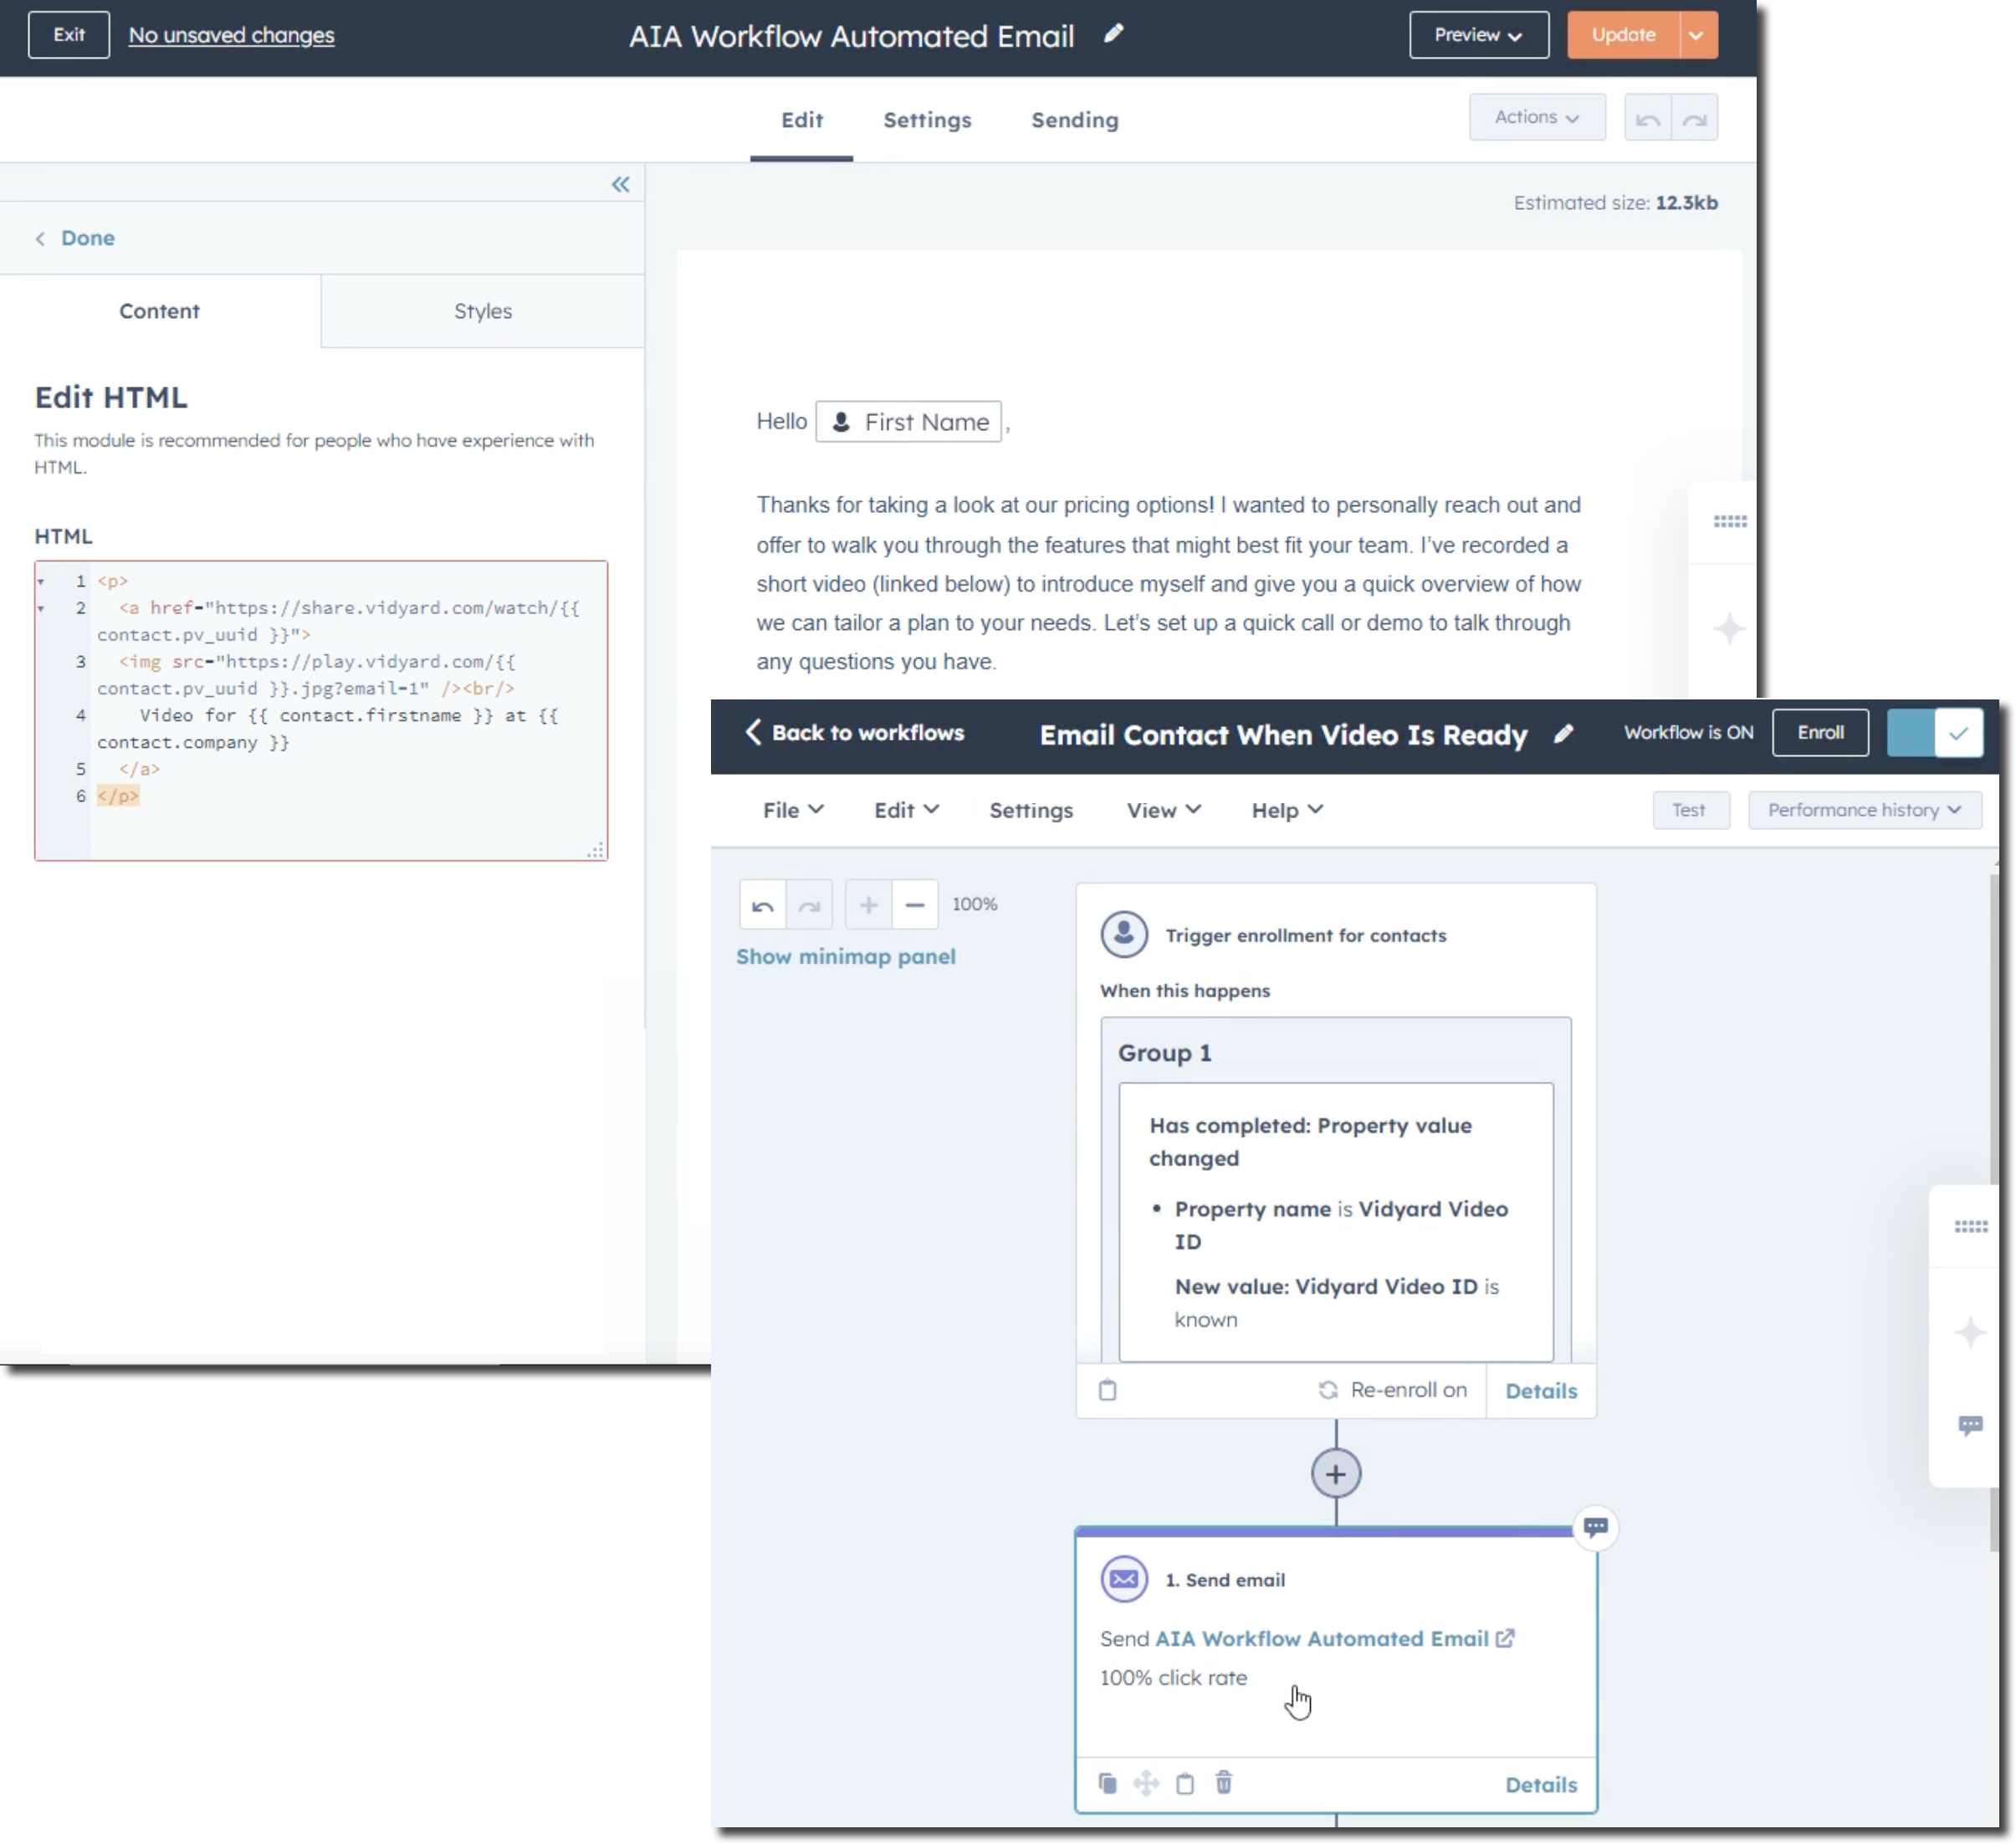Open Performance history dropdown

click(x=1864, y=810)
